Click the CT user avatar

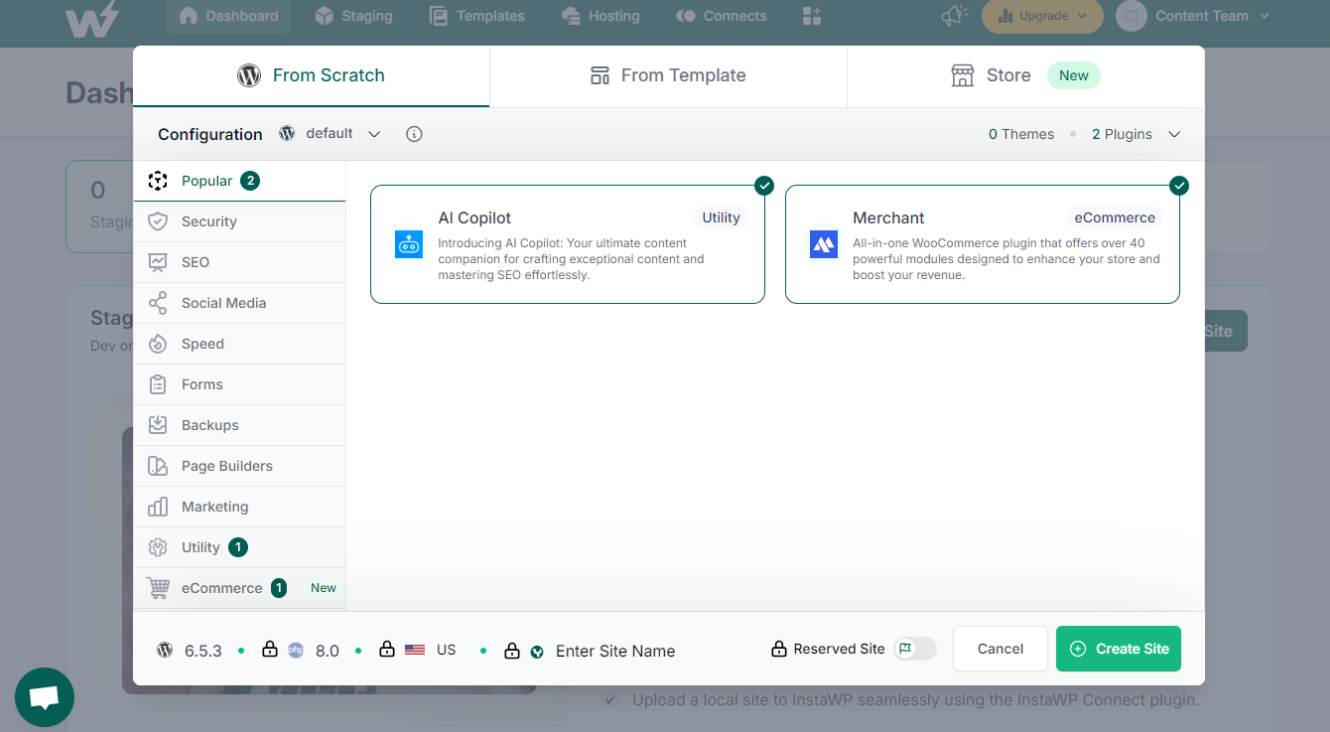1131,16
